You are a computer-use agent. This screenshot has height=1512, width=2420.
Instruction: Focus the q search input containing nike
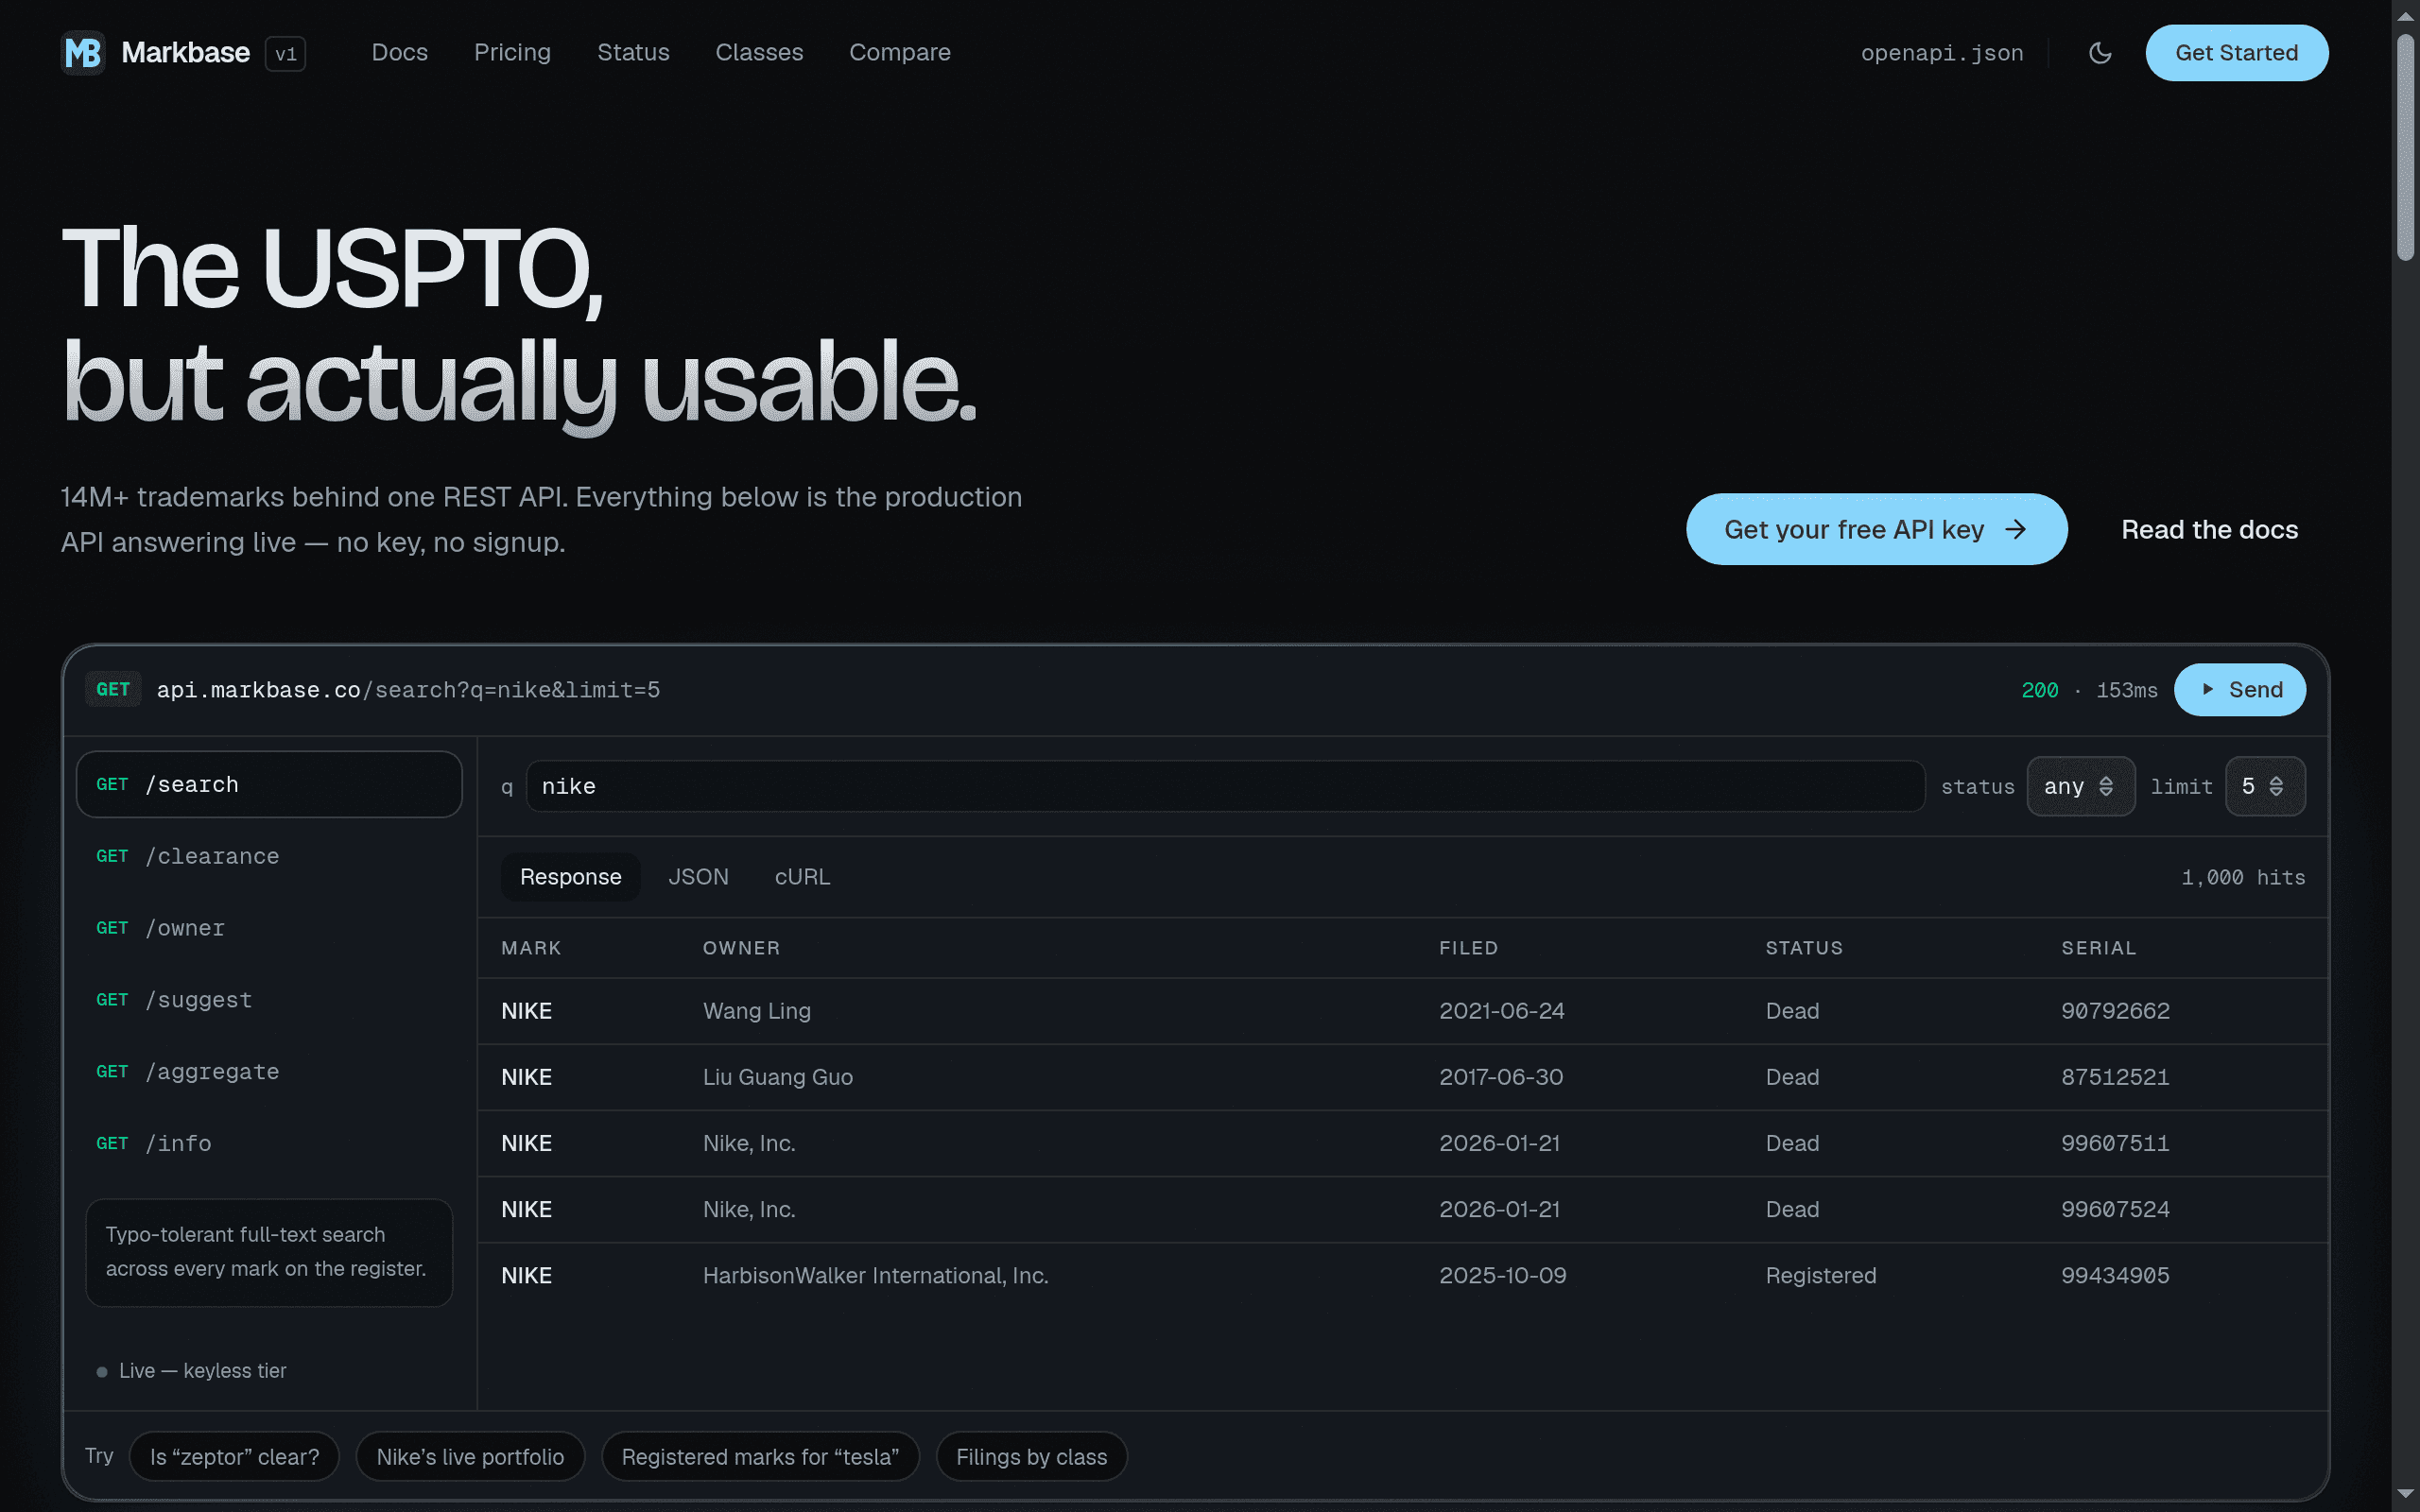[1225, 786]
